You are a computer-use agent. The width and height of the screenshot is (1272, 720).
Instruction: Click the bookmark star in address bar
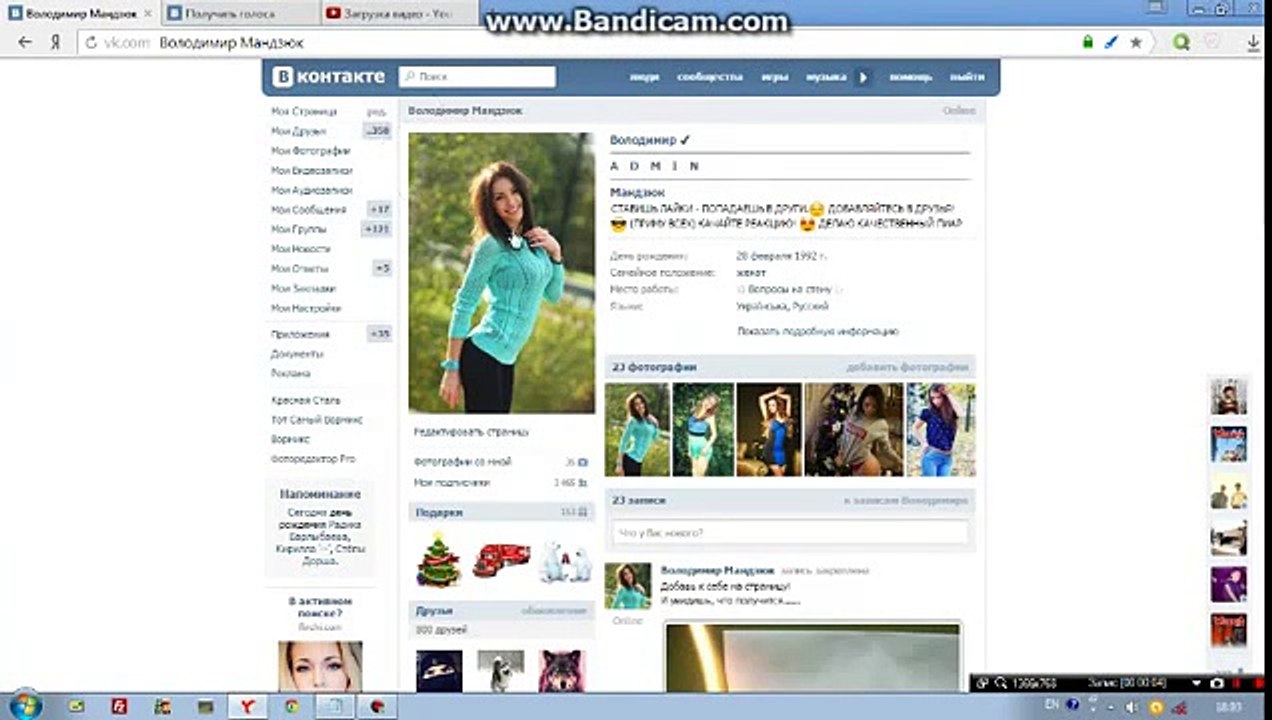1136,42
